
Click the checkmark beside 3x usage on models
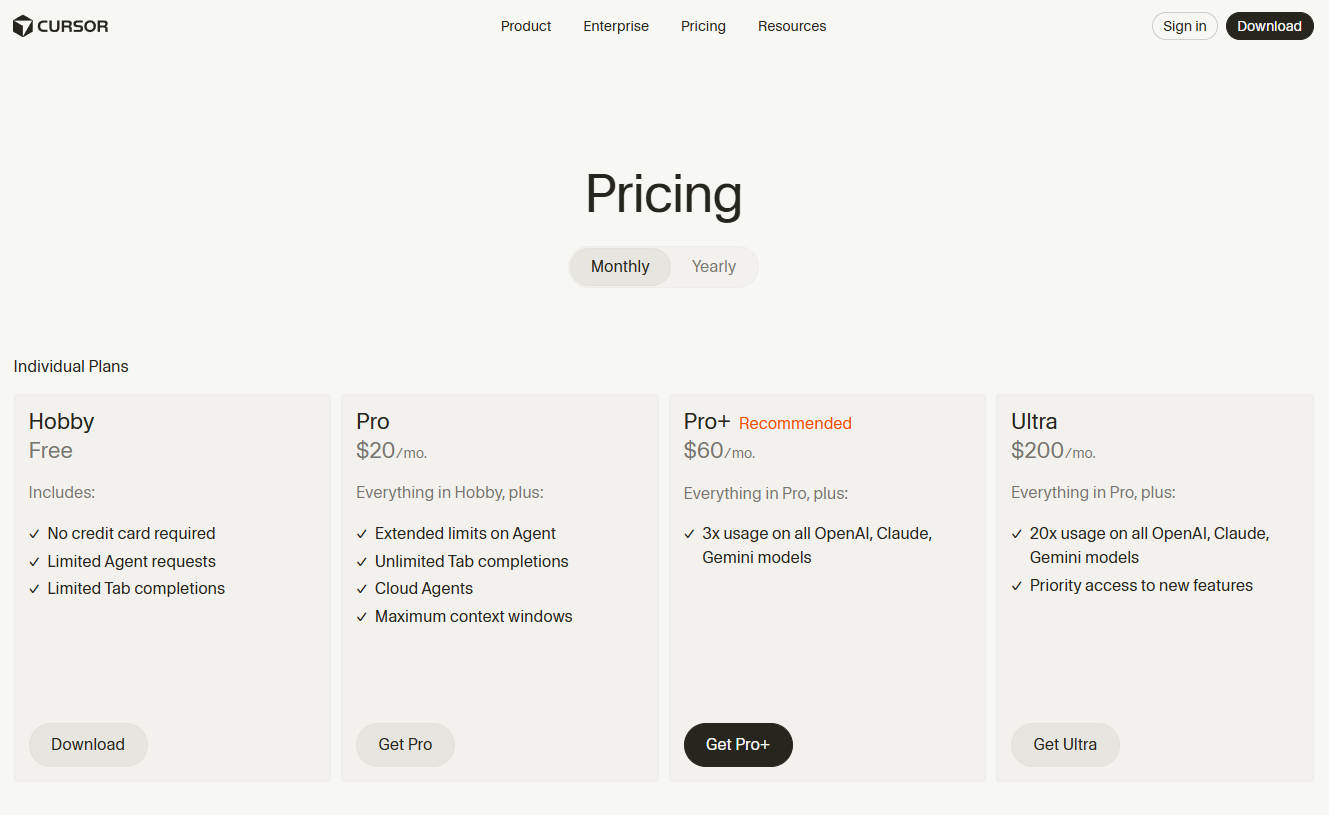688,533
